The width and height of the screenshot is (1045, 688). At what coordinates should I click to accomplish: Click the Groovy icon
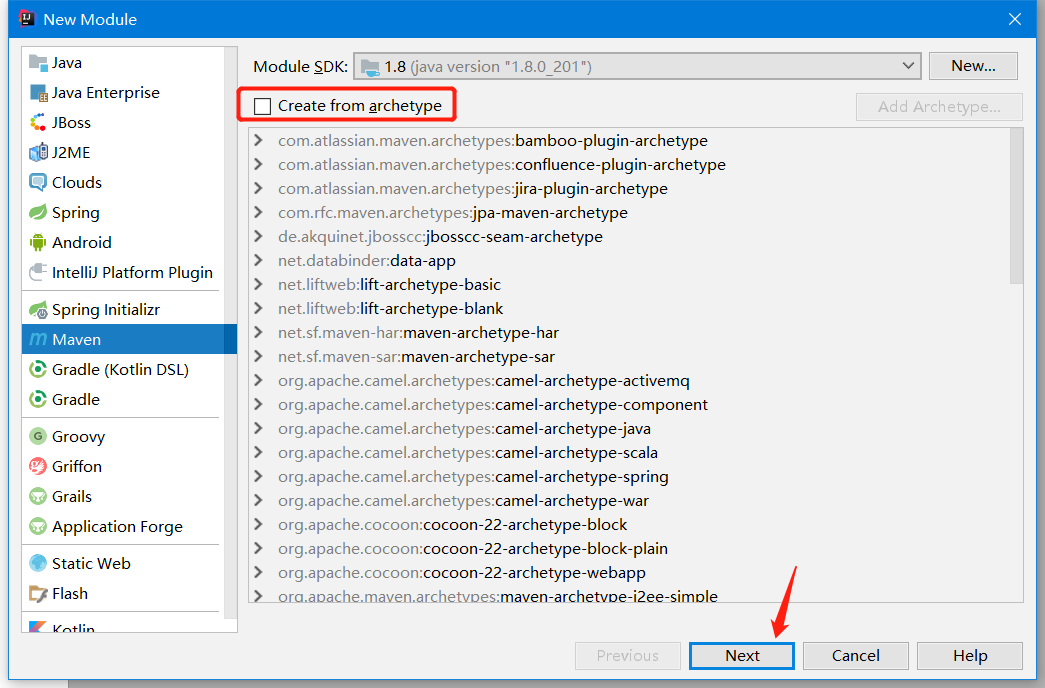click(x=38, y=437)
